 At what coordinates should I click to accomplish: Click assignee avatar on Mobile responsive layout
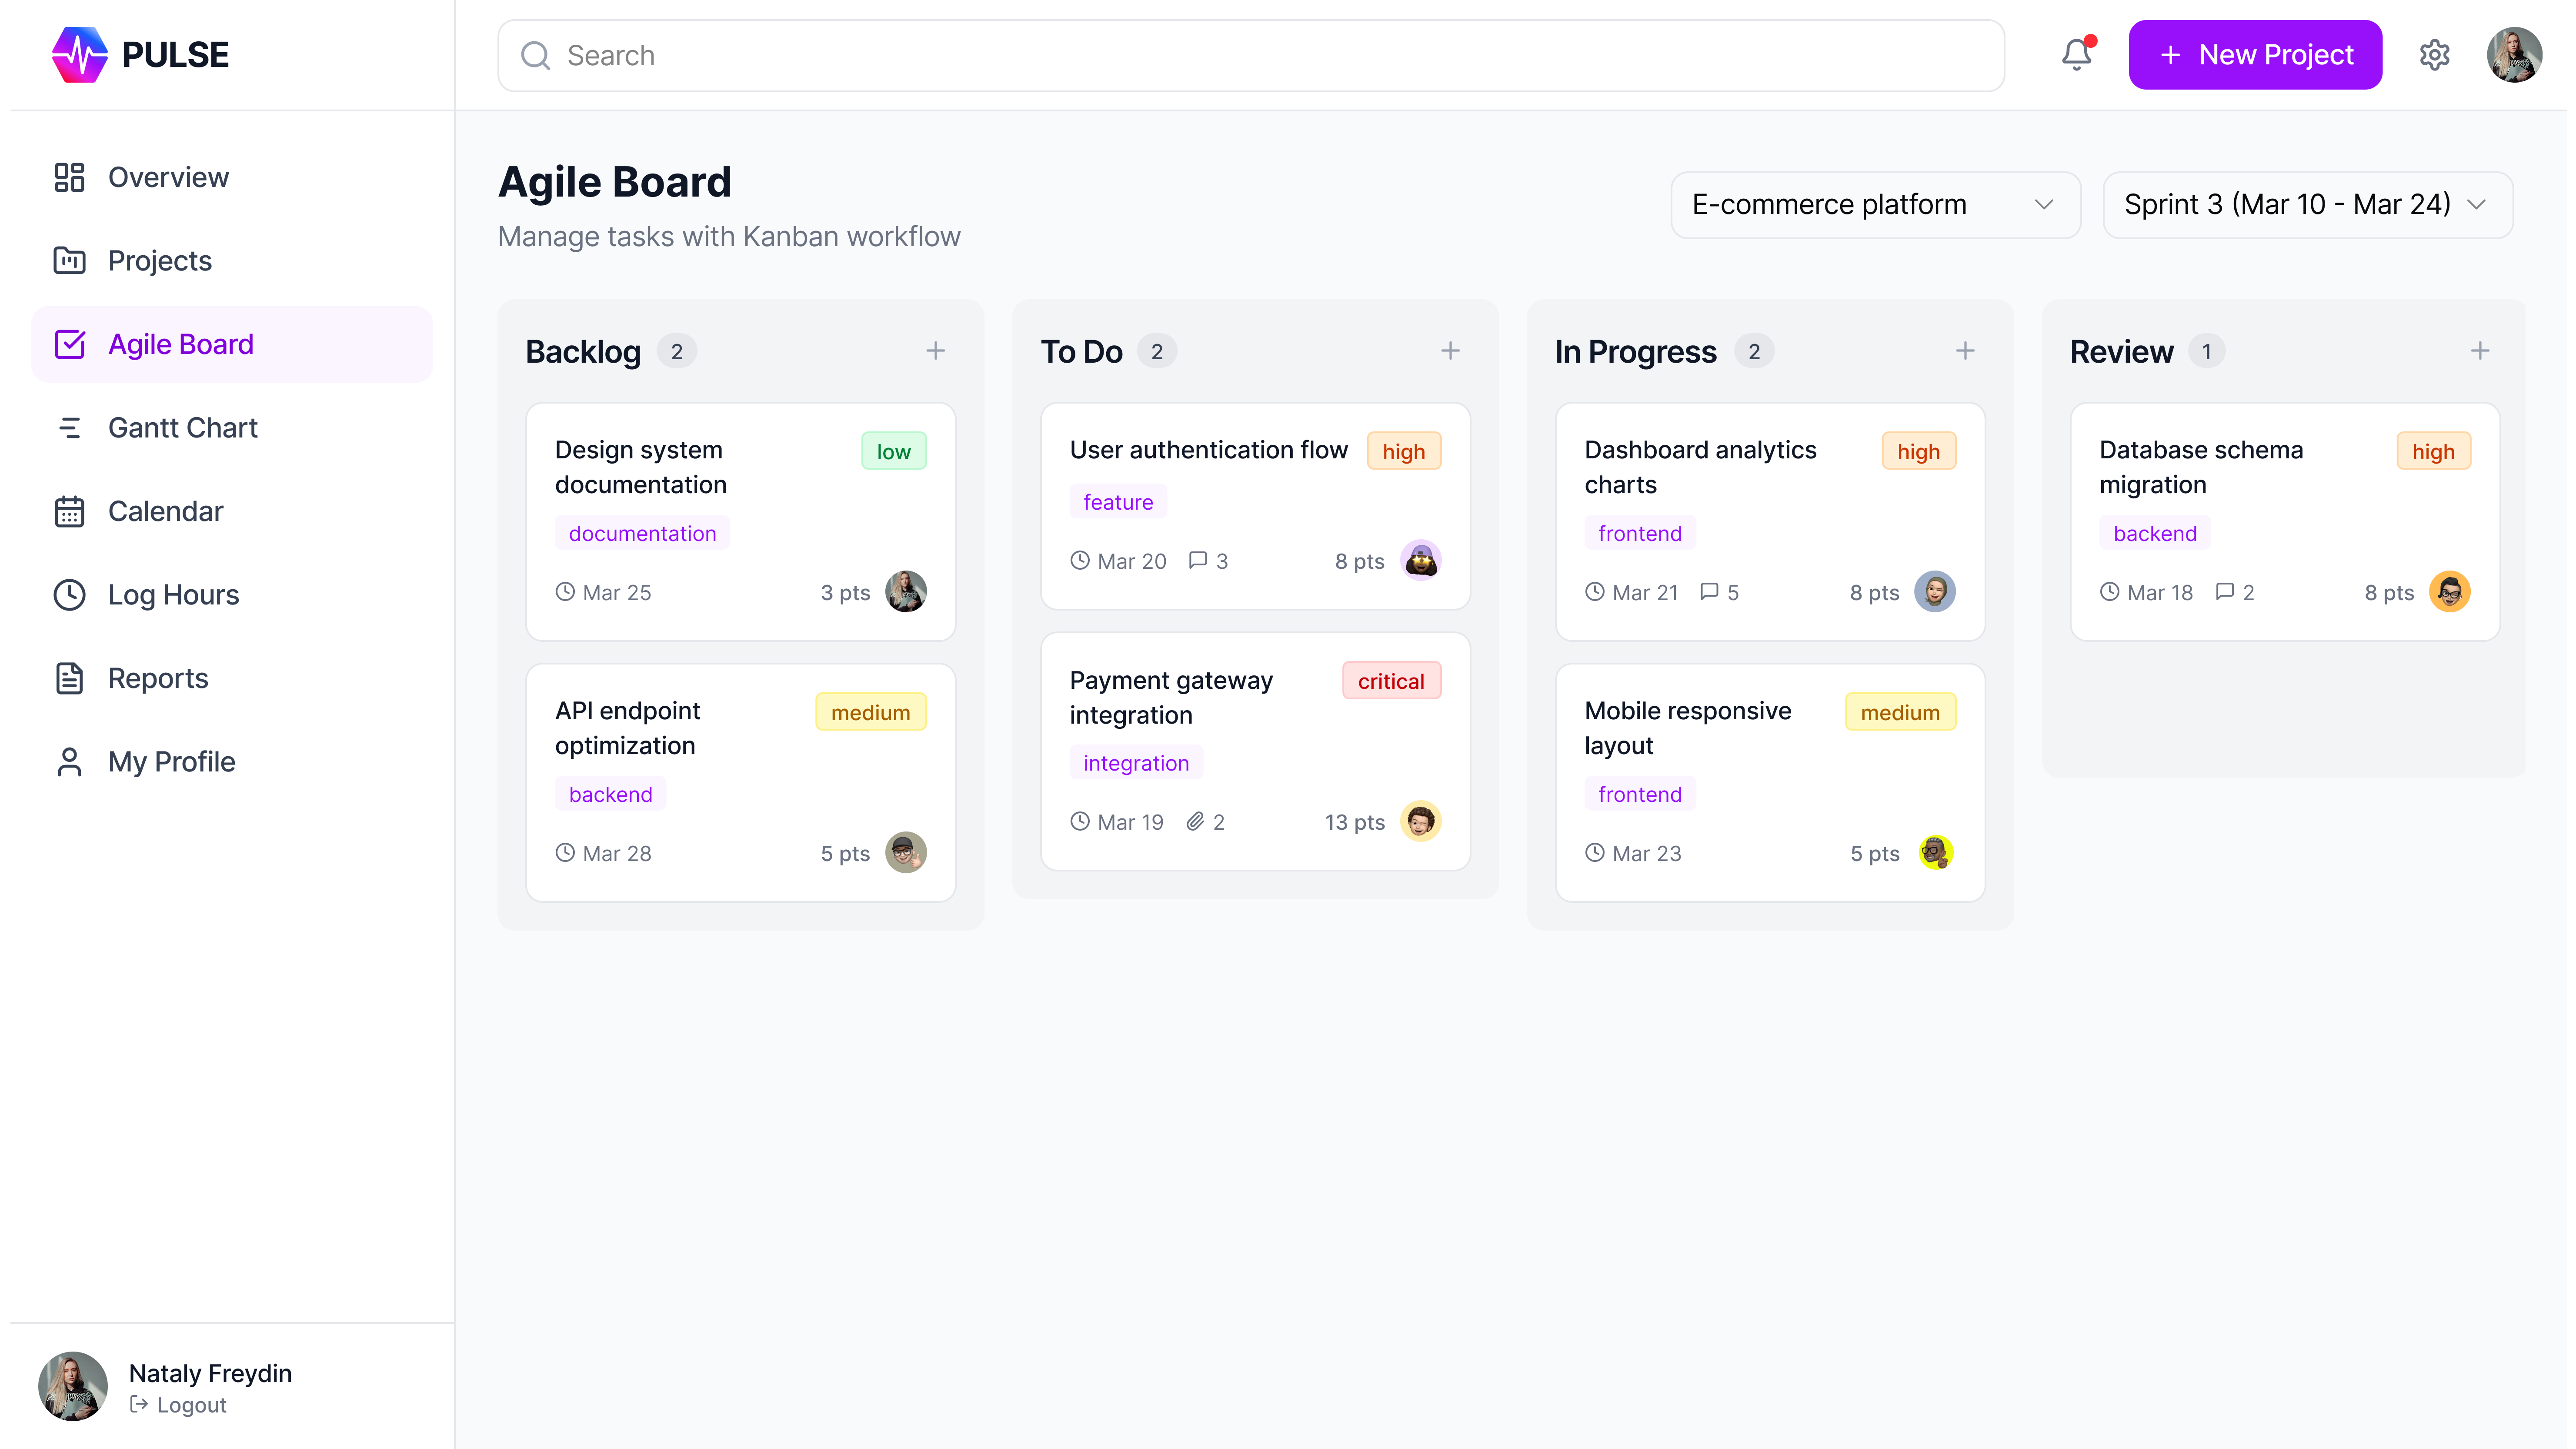1936,852
